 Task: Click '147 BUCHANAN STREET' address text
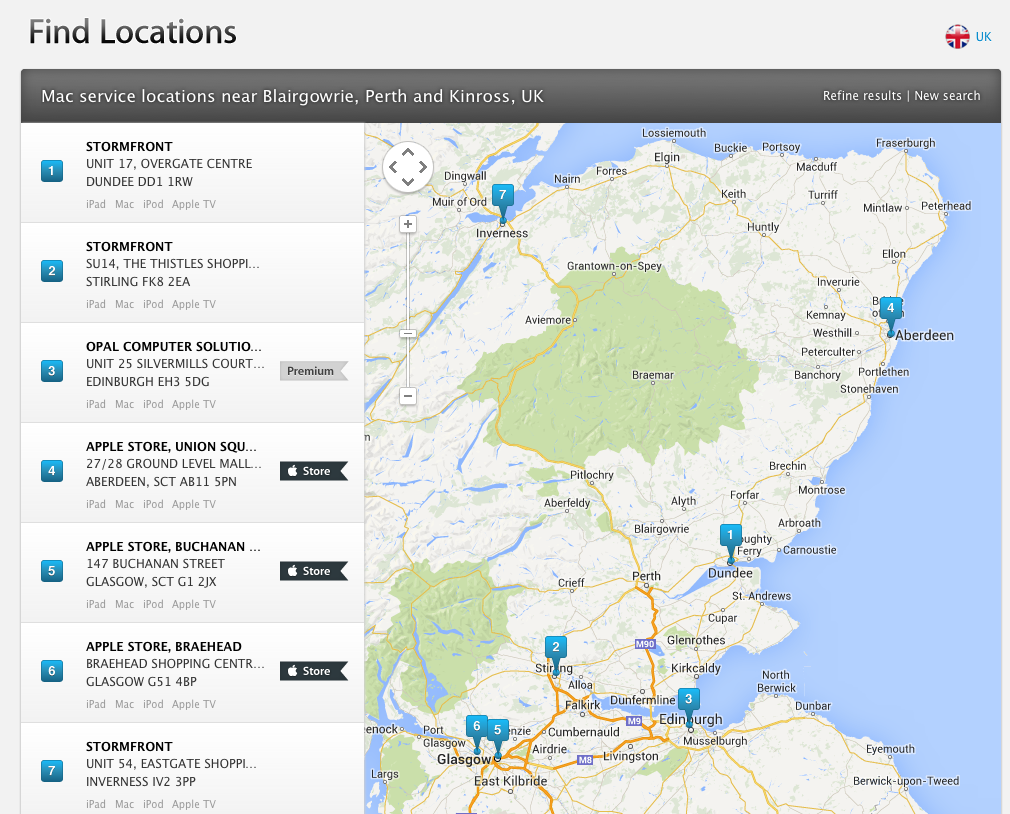tap(155, 563)
